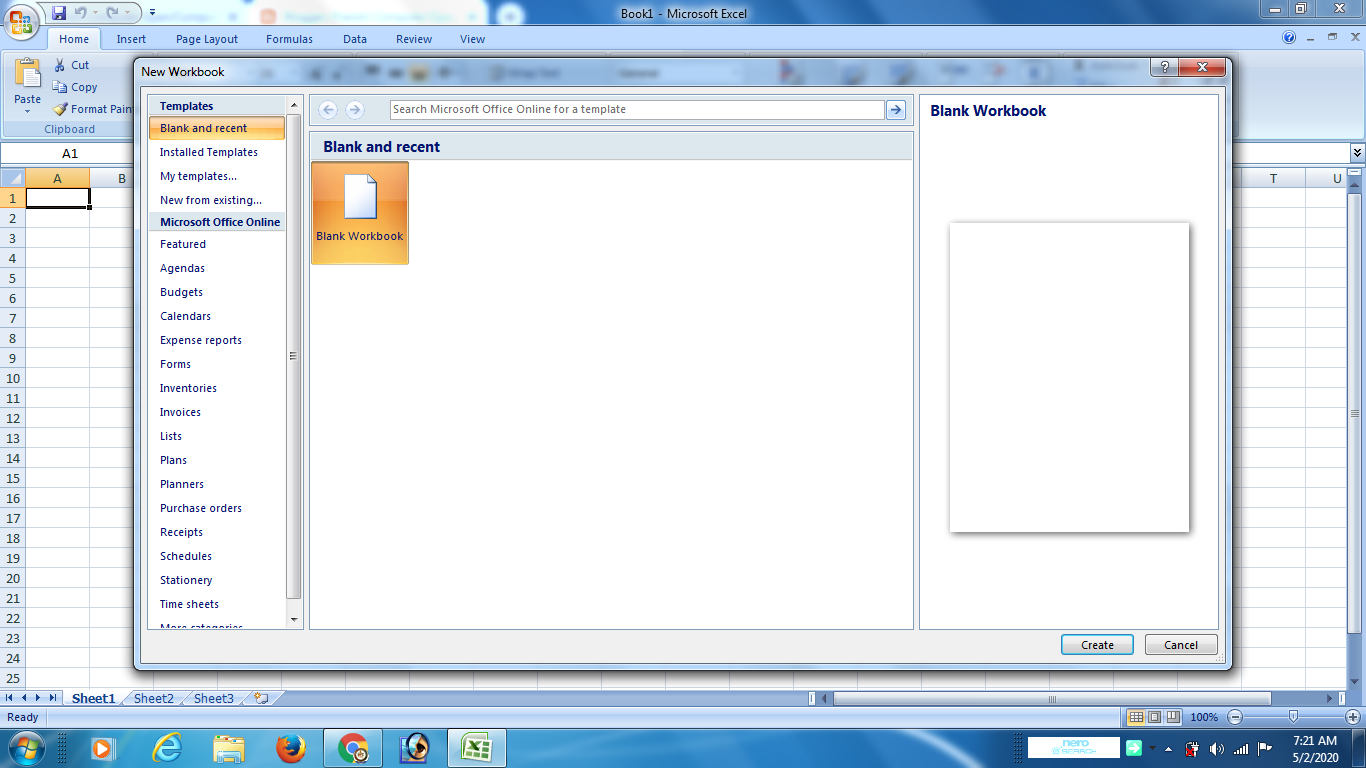Image resolution: width=1366 pixels, height=768 pixels.
Task: Select the Plans template category
Action: coord(216,460)
